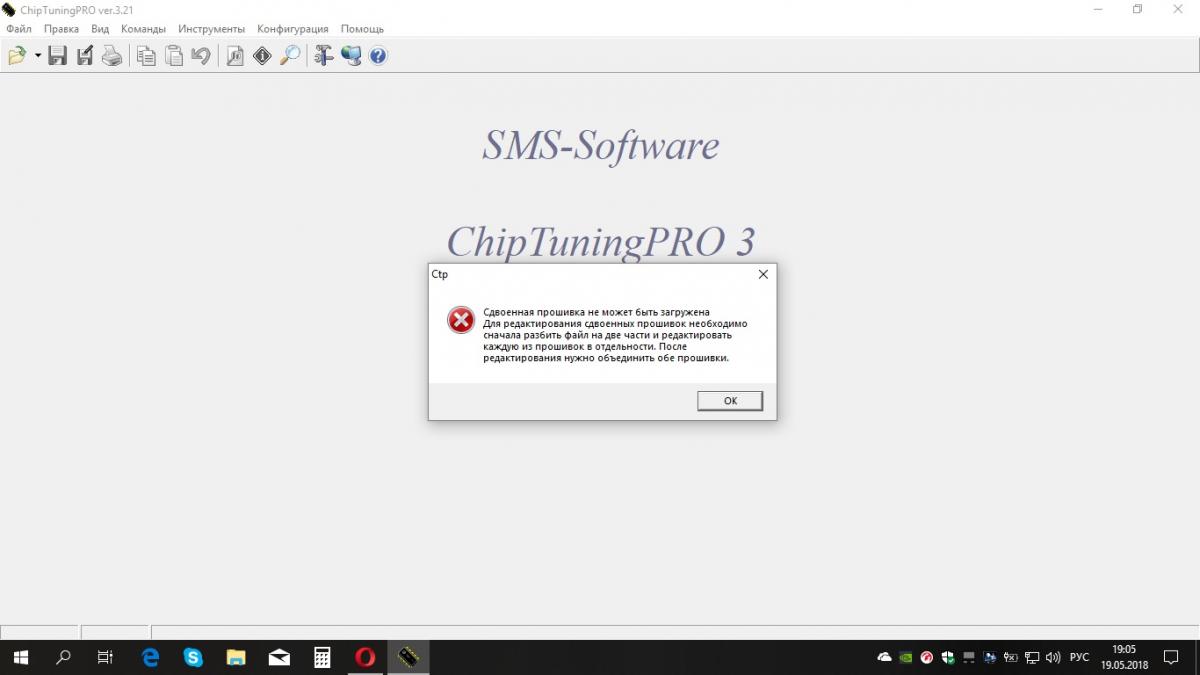Image resolution: width=1200 pixels, height=675 pixels.
Task: Switch the РУС keyboard language indicator
Action: pyautogui.click(x=1079, y=657)
